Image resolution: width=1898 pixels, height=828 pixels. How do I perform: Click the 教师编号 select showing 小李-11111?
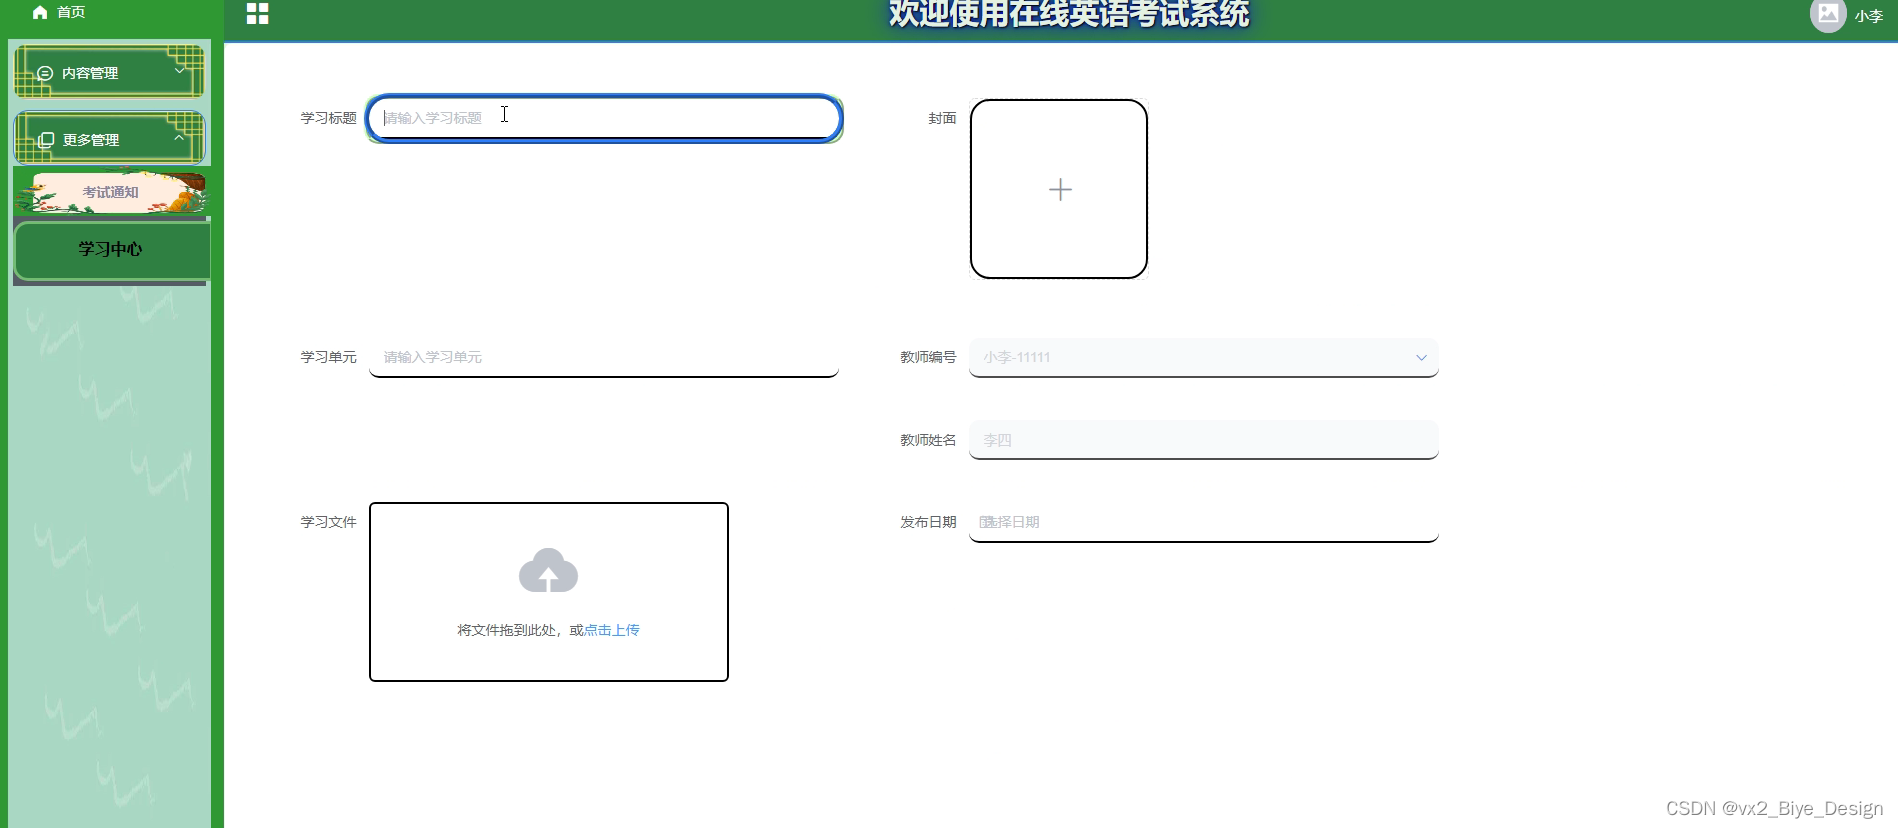tap(1204, 357)
